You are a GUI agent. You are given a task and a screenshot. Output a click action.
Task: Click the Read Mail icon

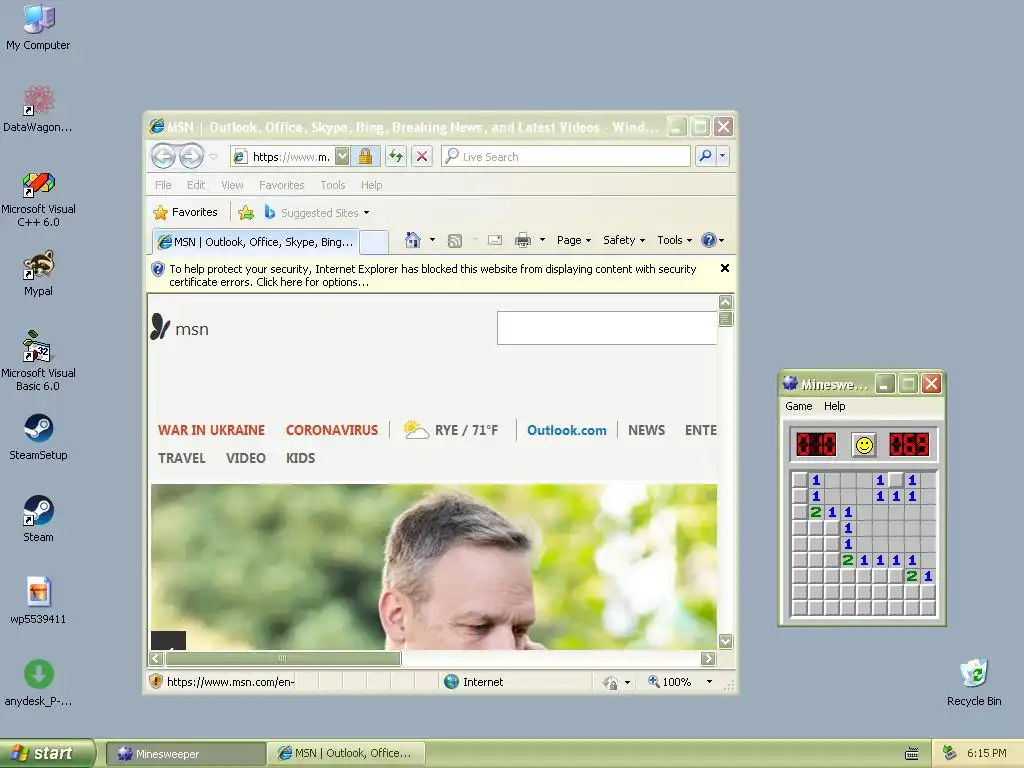495,240
